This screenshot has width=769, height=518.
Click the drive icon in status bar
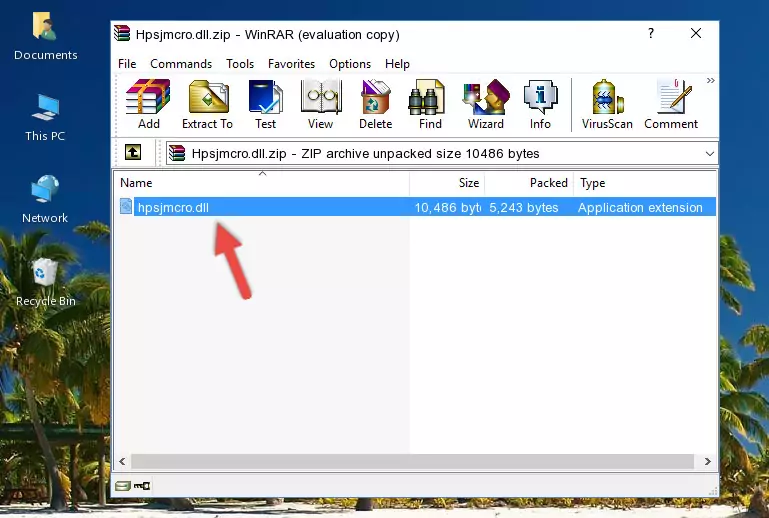(123, 486)
